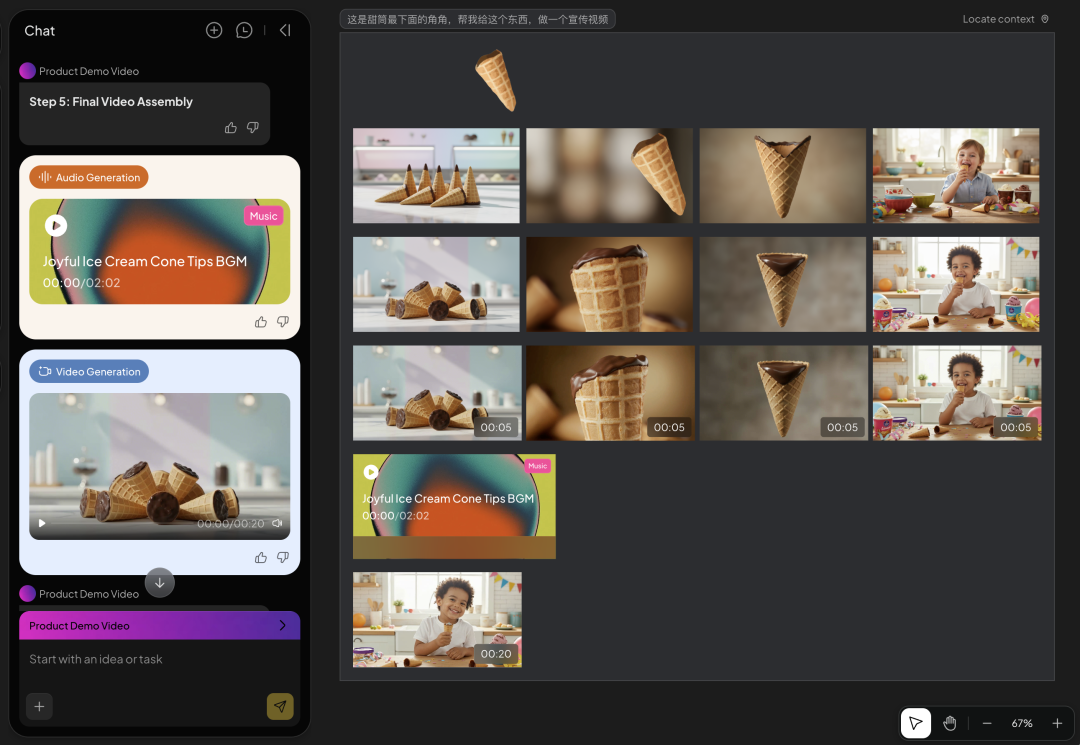
Task: Expand the purple Product Demo Video bar
Action: 160,625
